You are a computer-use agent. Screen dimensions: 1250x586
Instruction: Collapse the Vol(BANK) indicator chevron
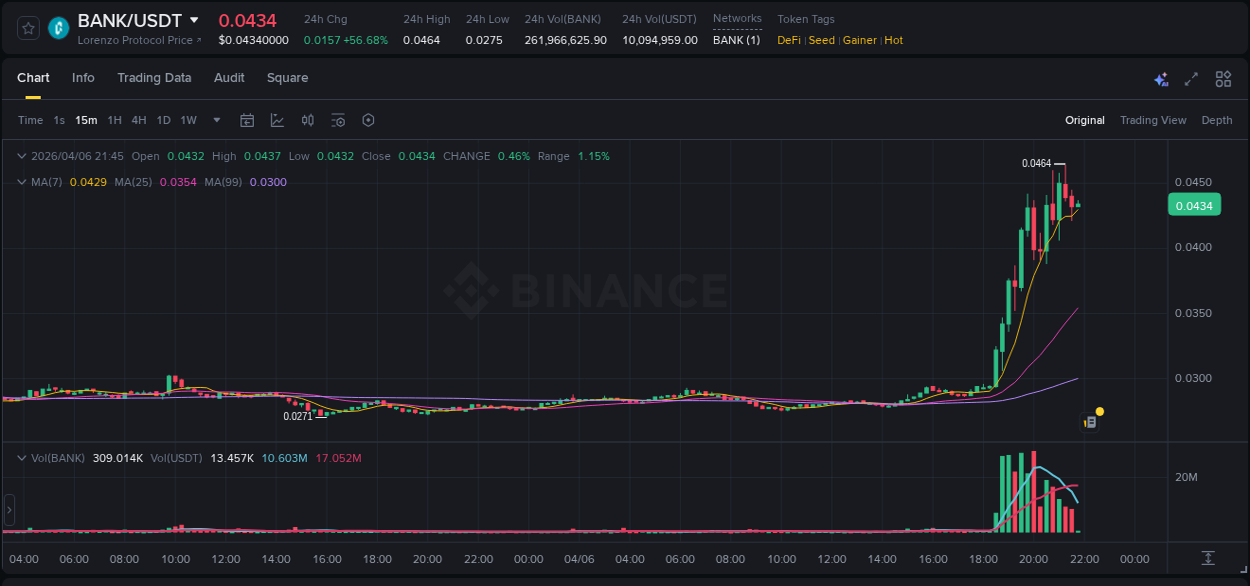click(22, 458)
